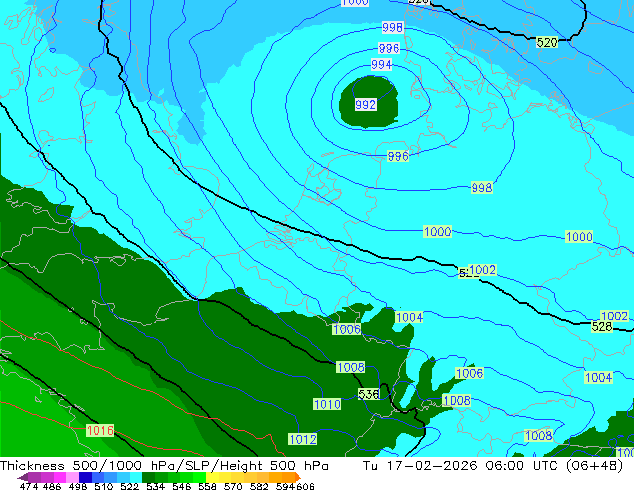
Task: Click the 474 legend value
Action: tap(29, 486)
